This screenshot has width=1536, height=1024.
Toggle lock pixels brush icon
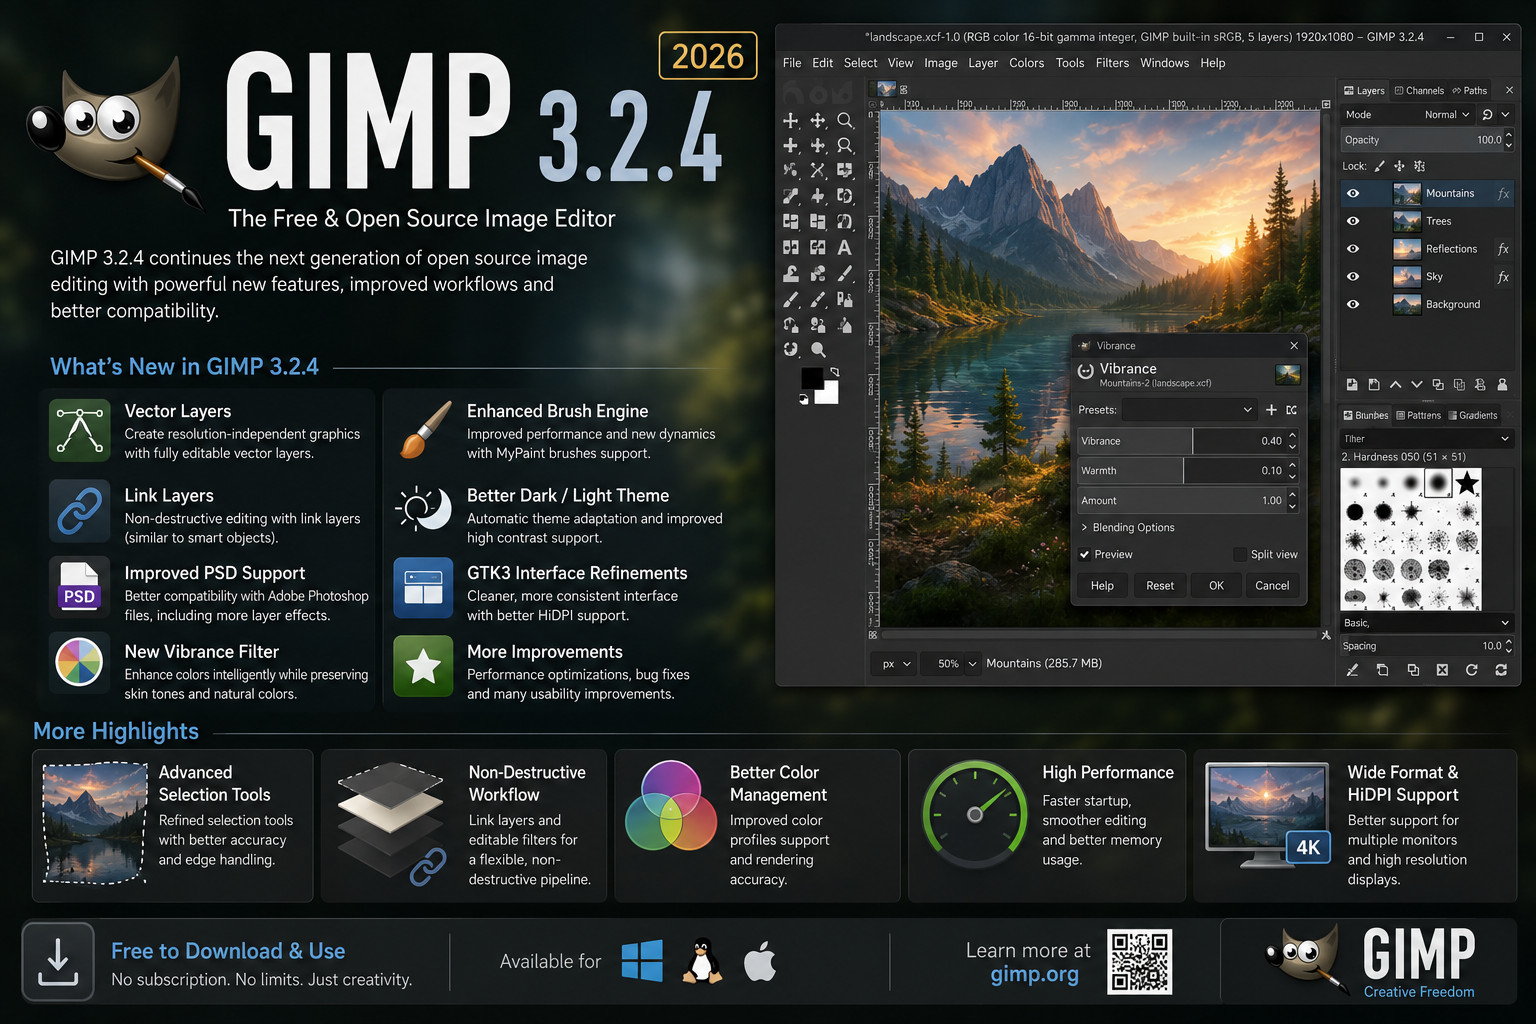coord(1380,166)
